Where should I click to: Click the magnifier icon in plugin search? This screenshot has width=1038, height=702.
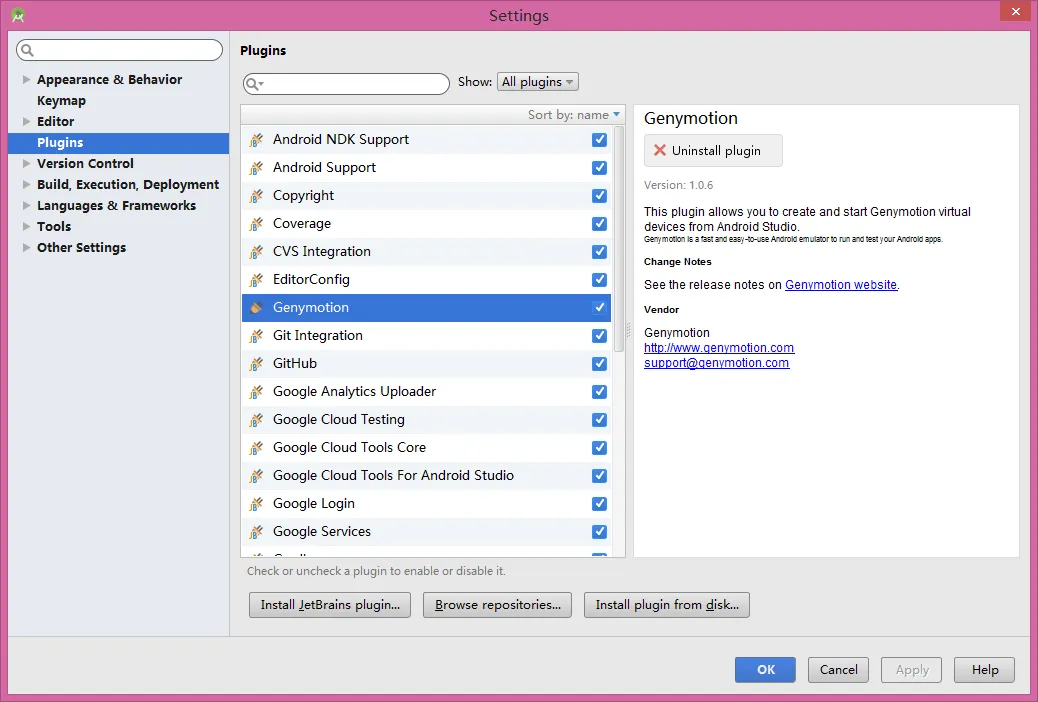coord(253,84)
